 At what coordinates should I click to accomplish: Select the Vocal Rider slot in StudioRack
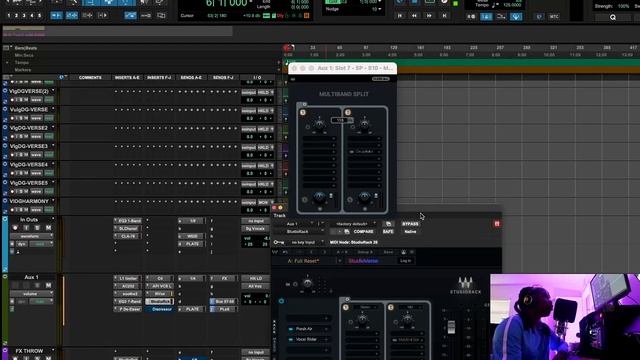(x=308, y=339)
